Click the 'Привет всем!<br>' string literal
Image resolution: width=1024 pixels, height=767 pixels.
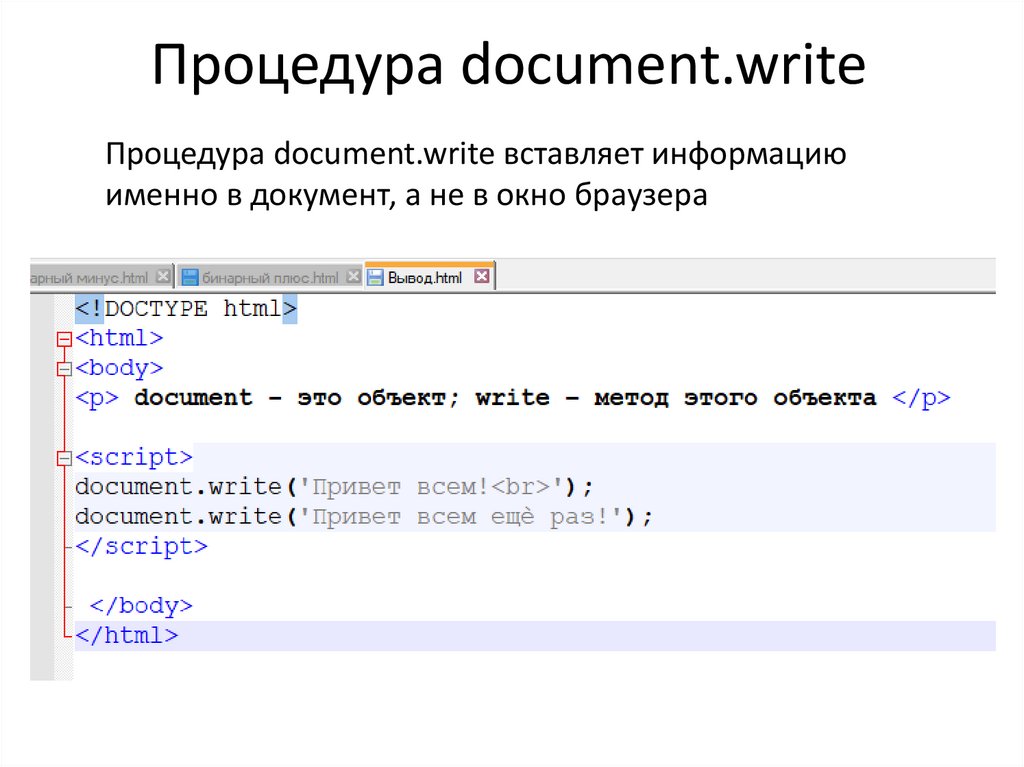click(x=432, y=488)
